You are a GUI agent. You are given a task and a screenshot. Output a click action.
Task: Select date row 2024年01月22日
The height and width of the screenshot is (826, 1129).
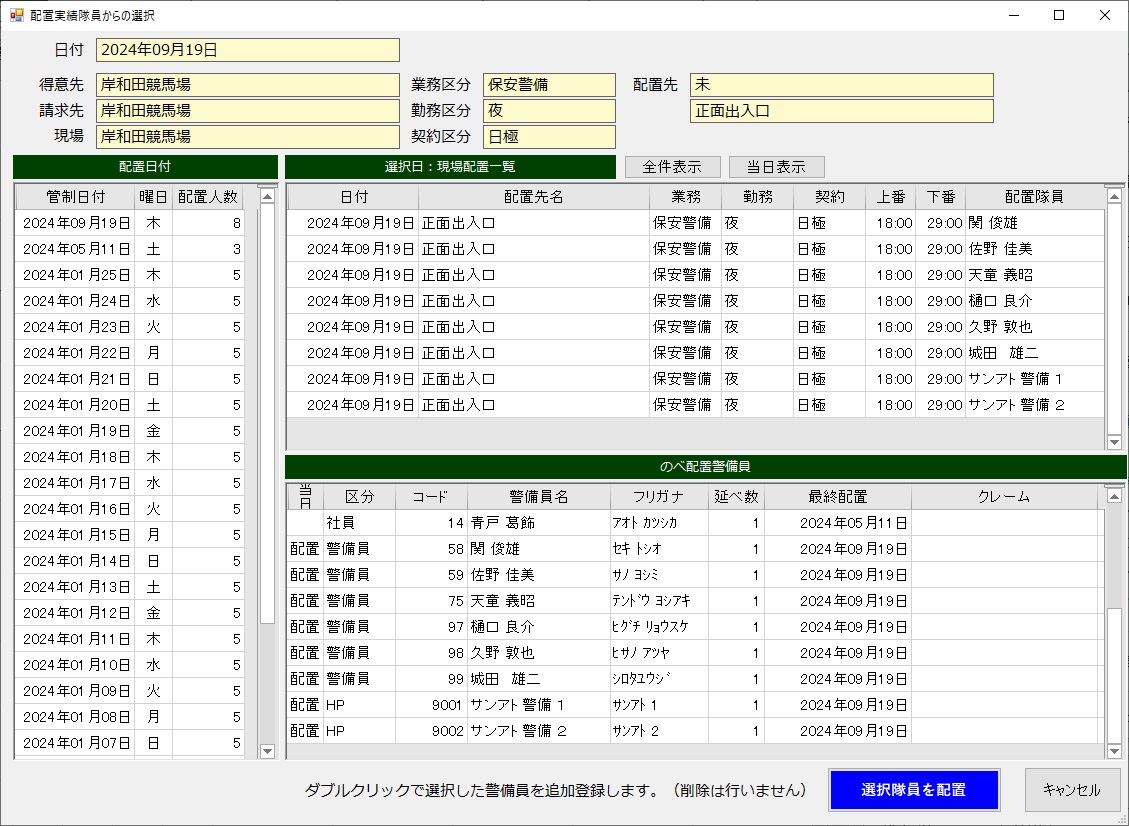tap(130, 353)
